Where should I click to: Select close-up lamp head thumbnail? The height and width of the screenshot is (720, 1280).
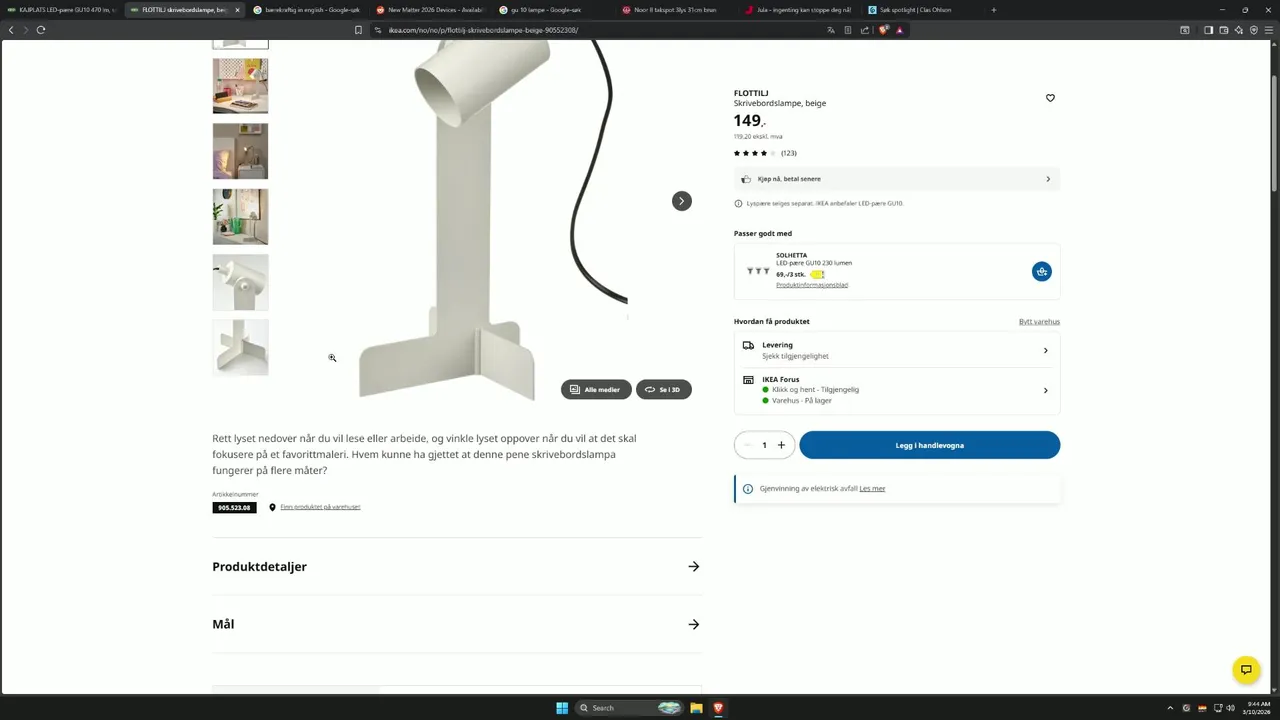[x=240, y=282]
